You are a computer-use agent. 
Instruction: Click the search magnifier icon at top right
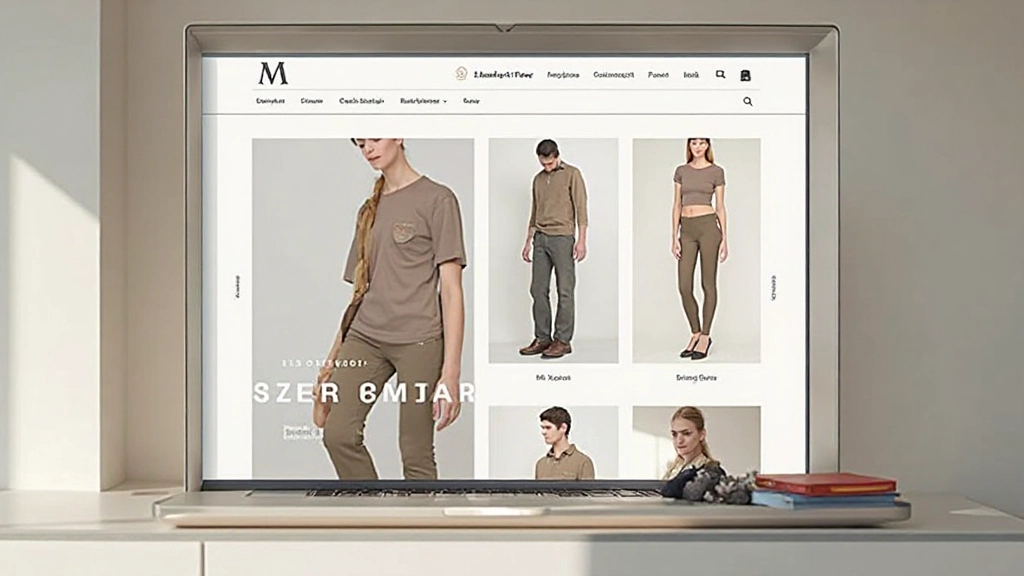pyautogui.click(x=720, y=73)
